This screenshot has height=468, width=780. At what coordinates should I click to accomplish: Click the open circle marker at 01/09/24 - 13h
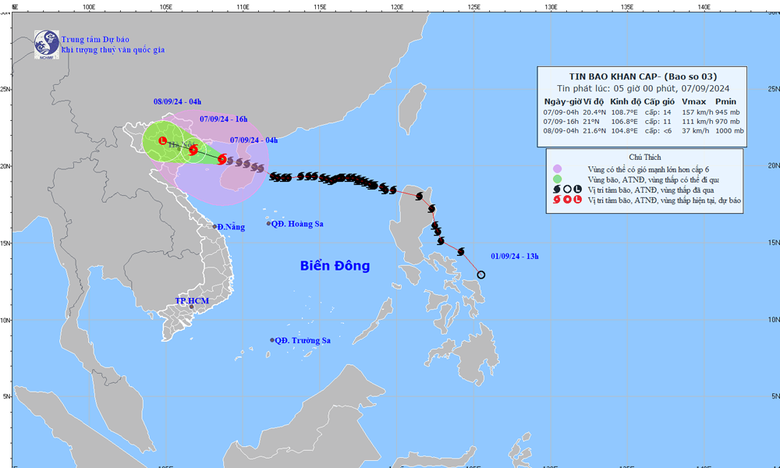pyautogui.click(x=481, y=275)
